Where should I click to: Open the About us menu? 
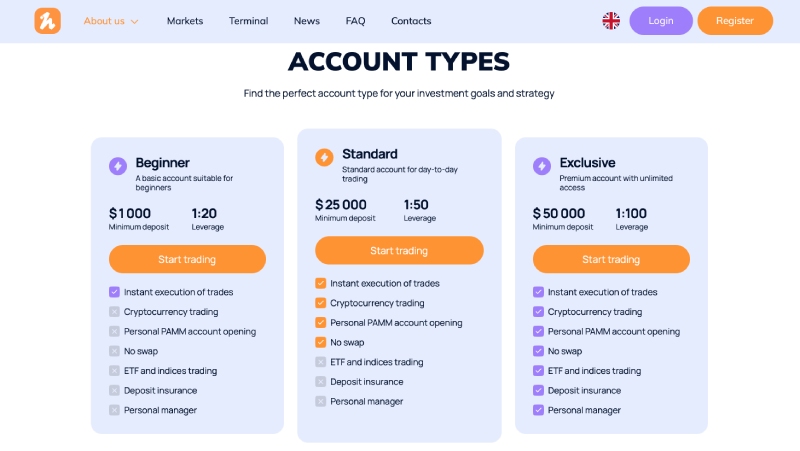click(x=104, y=21)
